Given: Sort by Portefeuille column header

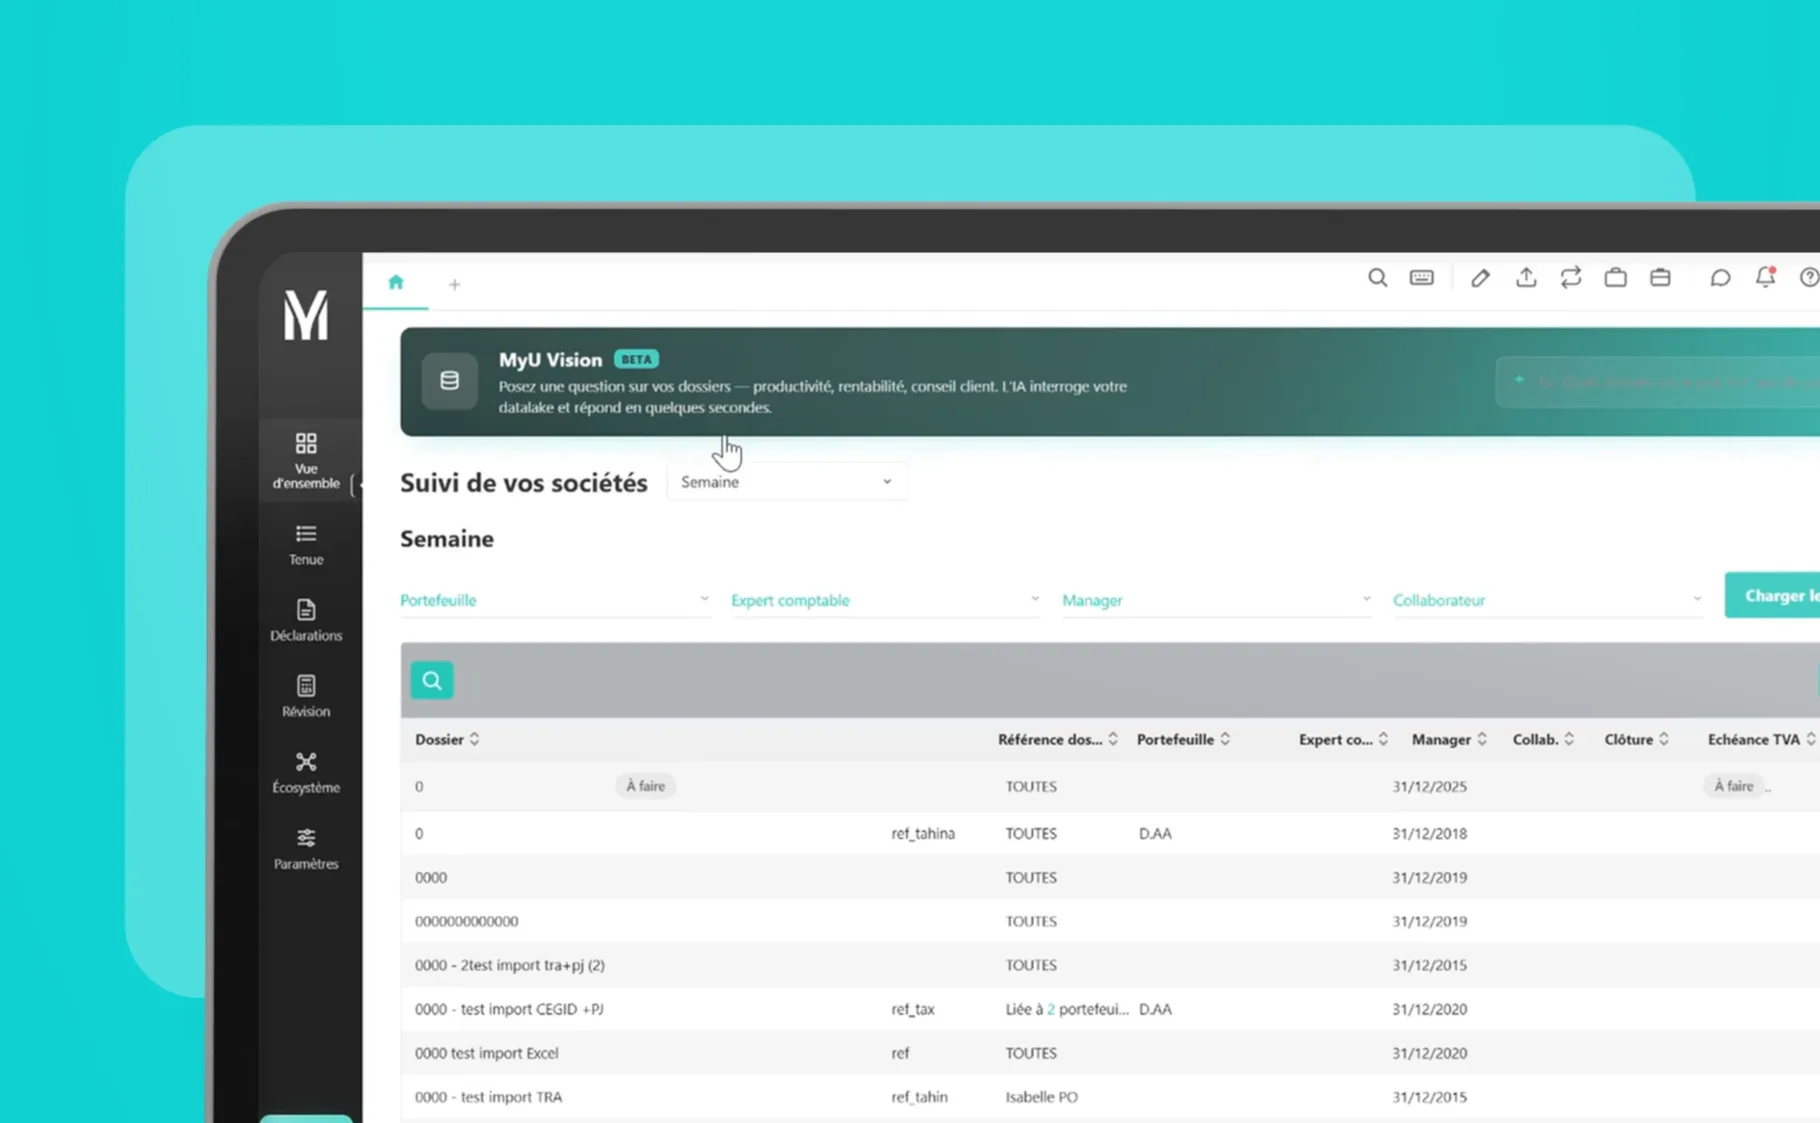Looking at the screenshot, I should click(1184, 739).
